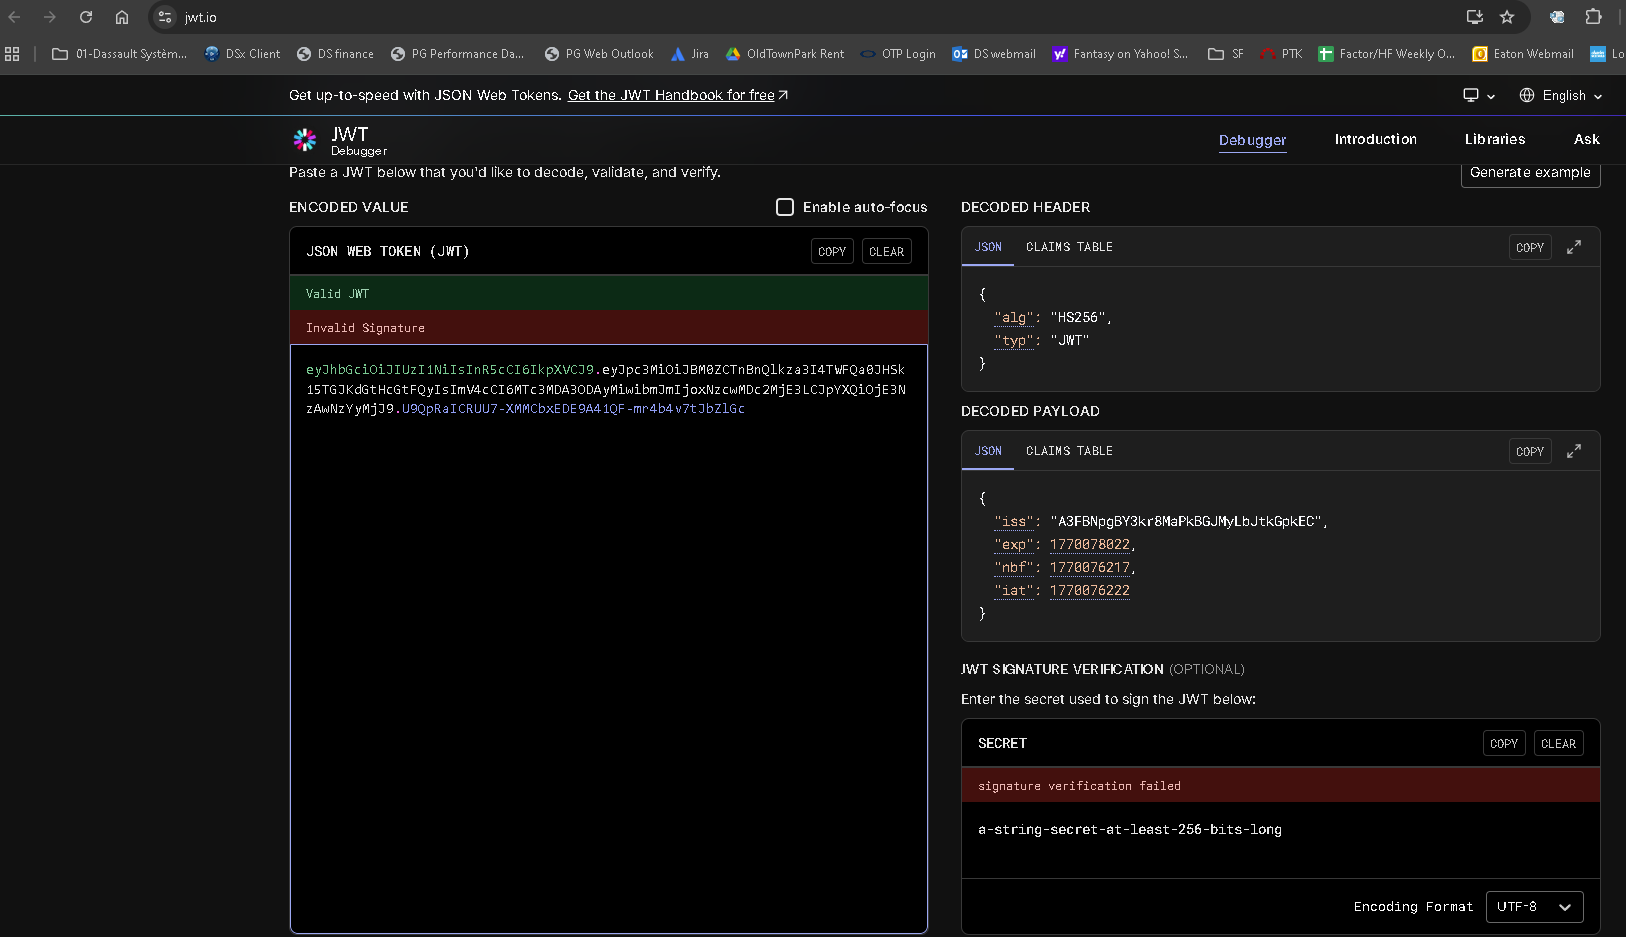Open the Chrome apps grid icon
The height and width of the screenshot is (937, 1626).
coord(12,54)
